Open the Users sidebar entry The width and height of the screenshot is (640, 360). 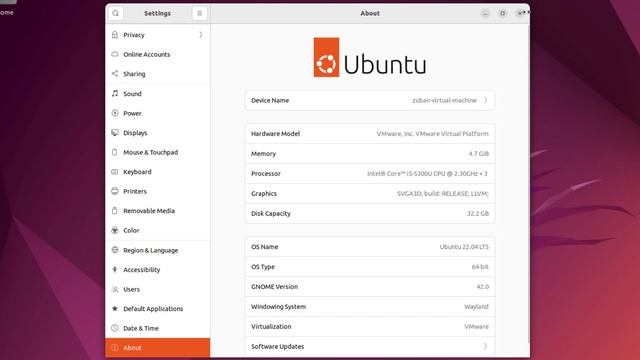(x=158, y=289)
